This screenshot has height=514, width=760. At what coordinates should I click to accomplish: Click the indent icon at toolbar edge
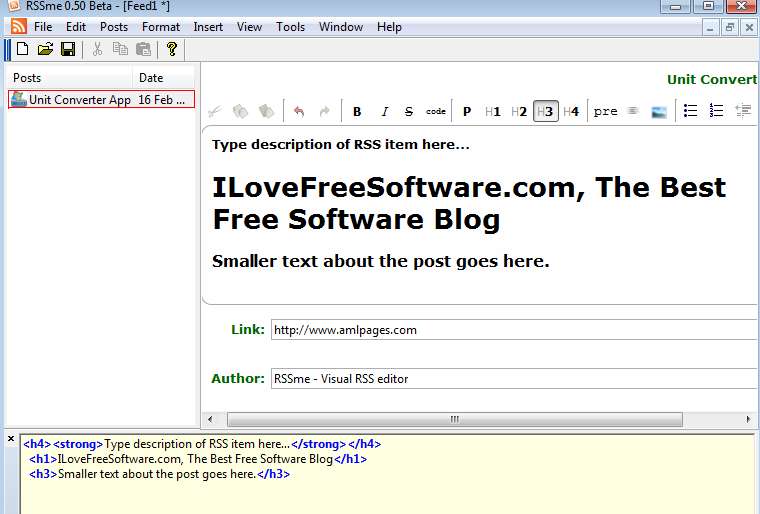(x=743, y=111)
